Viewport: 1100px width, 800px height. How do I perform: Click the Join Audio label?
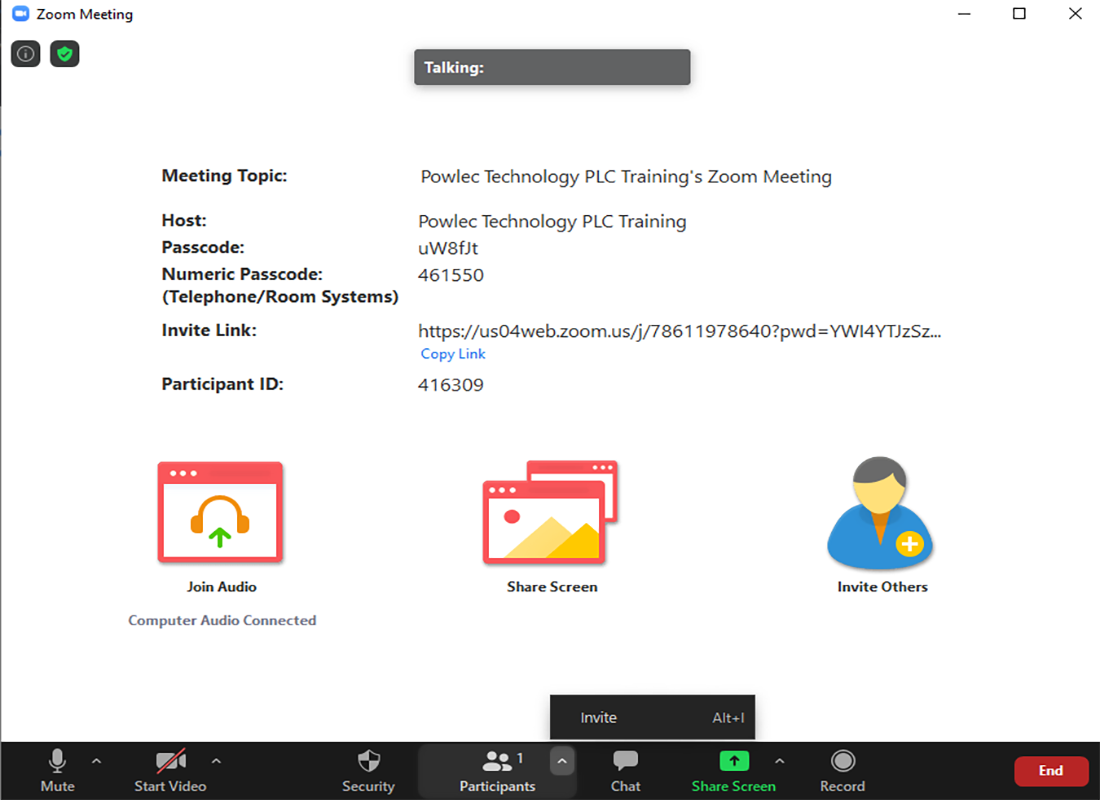coord(222,587)
